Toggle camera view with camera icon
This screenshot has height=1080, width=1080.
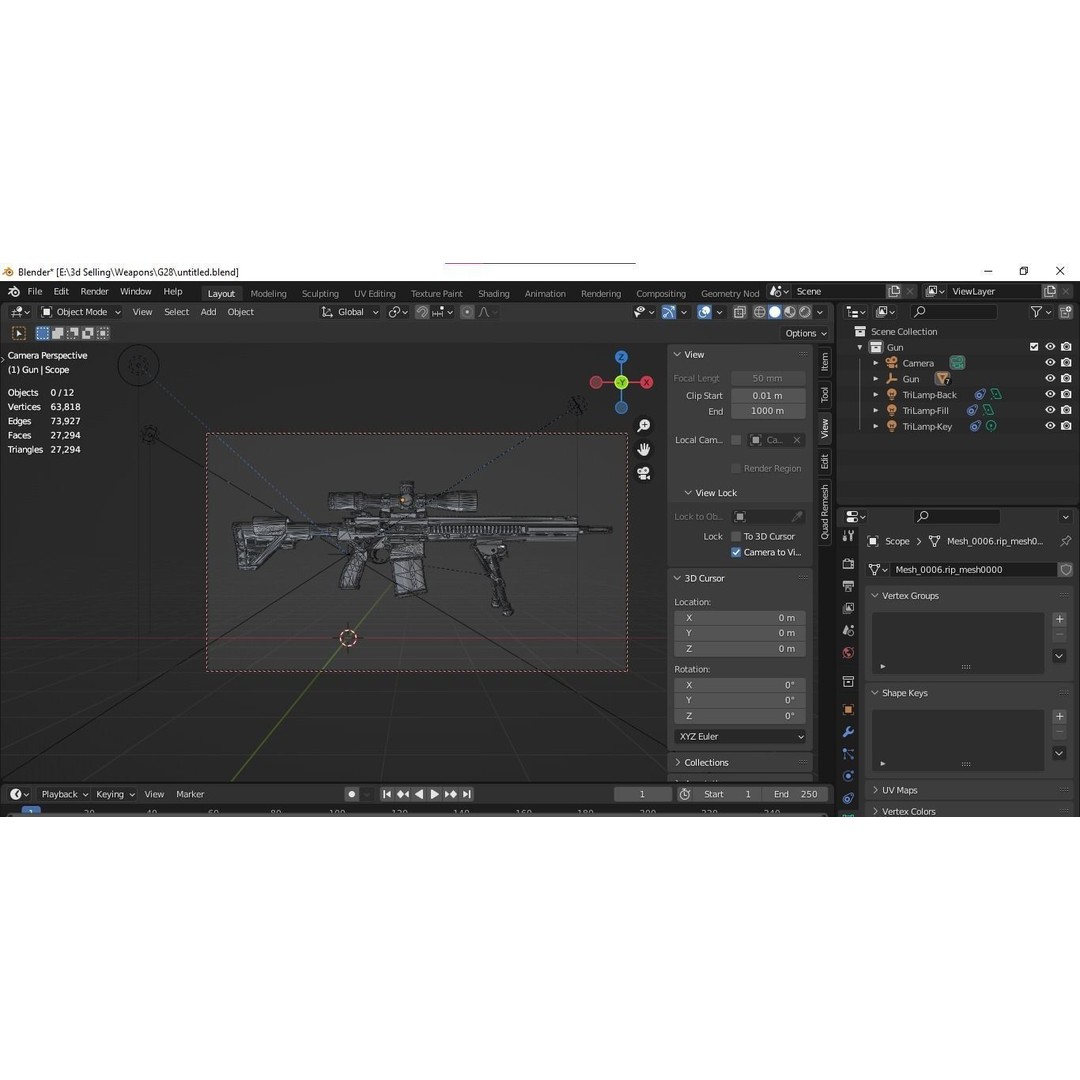643,473
